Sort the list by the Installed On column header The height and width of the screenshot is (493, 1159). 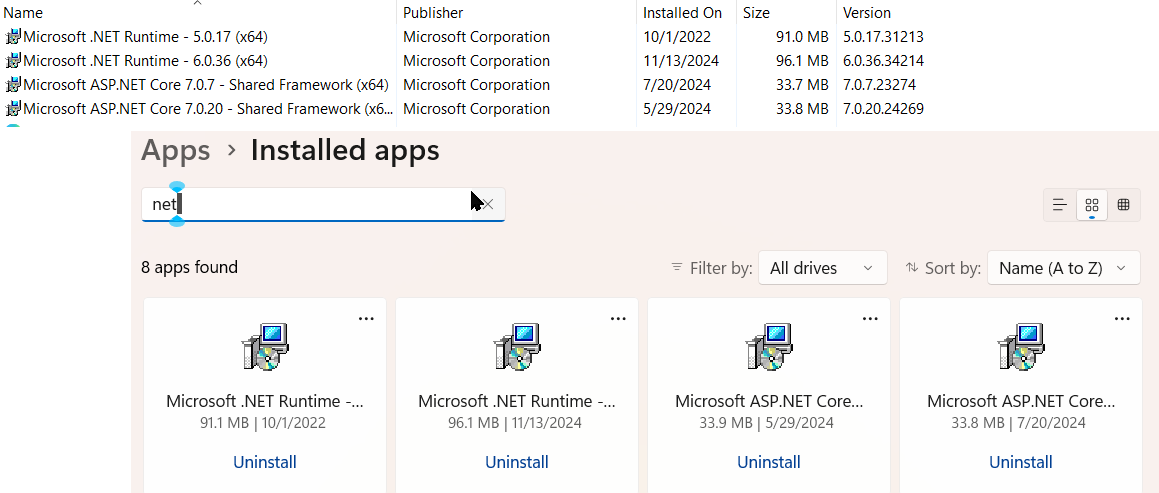tap(683, 13)
